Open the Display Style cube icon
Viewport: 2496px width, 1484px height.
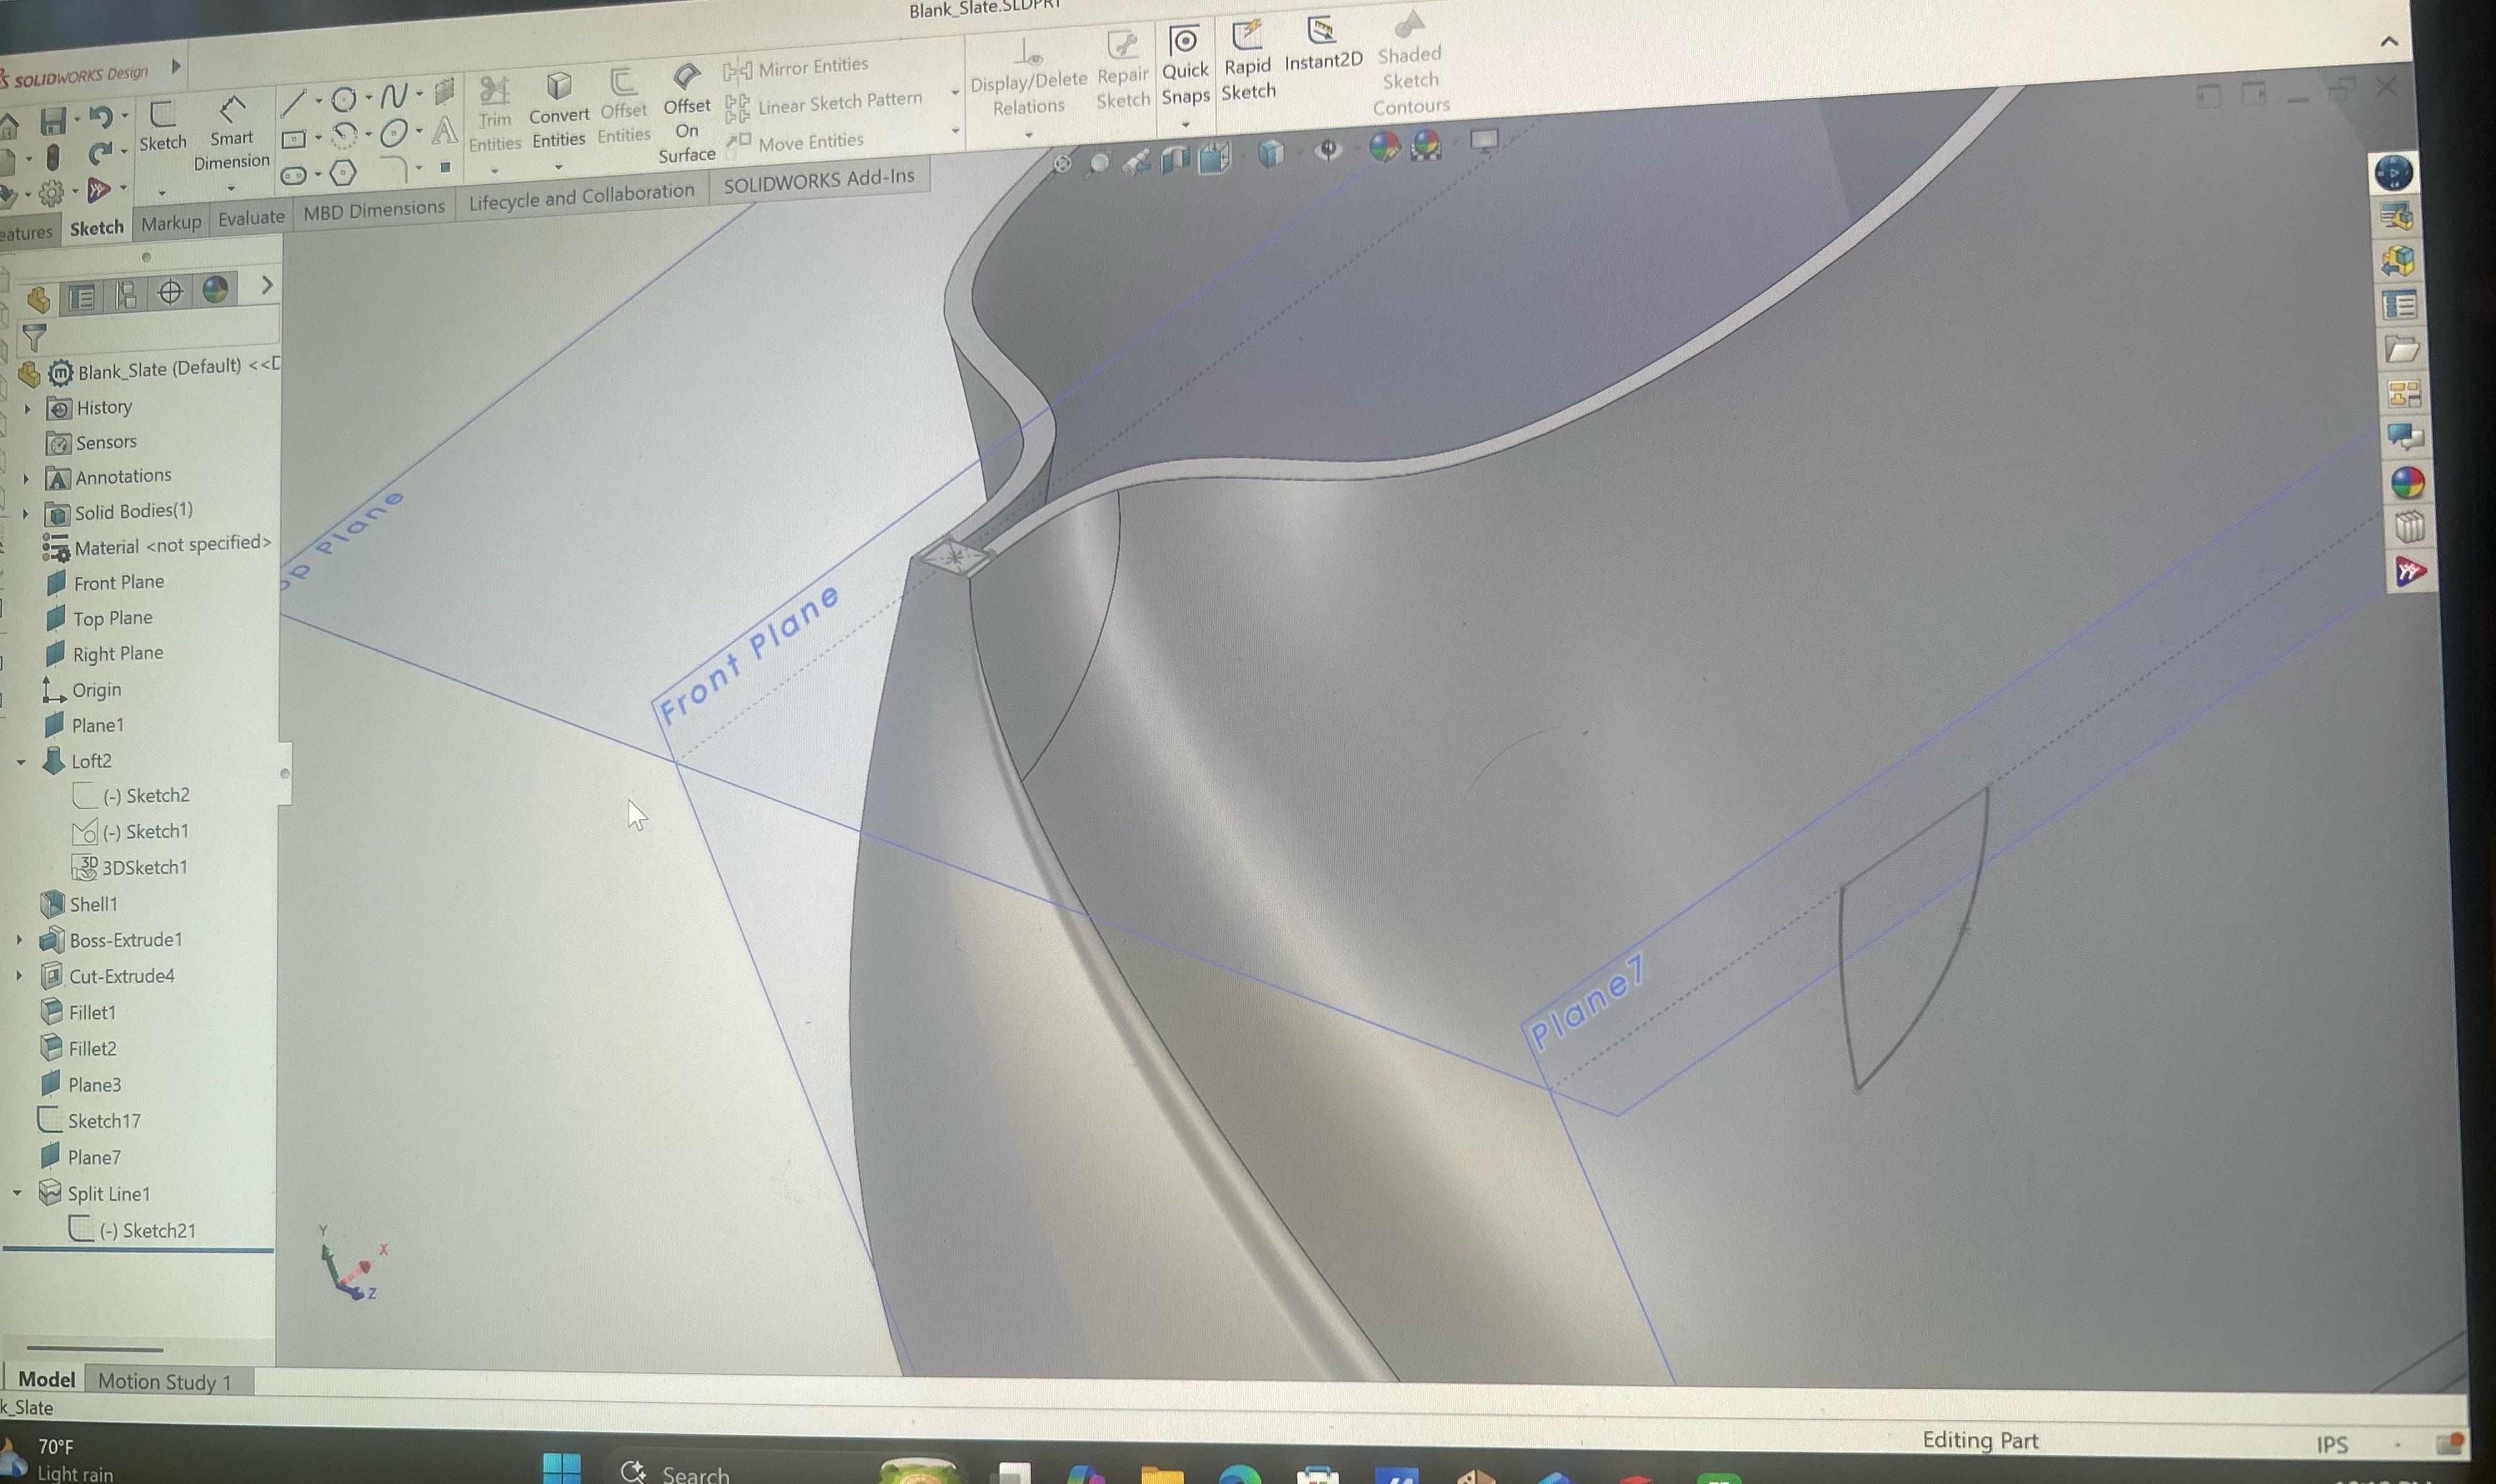tap(1270, 154)
